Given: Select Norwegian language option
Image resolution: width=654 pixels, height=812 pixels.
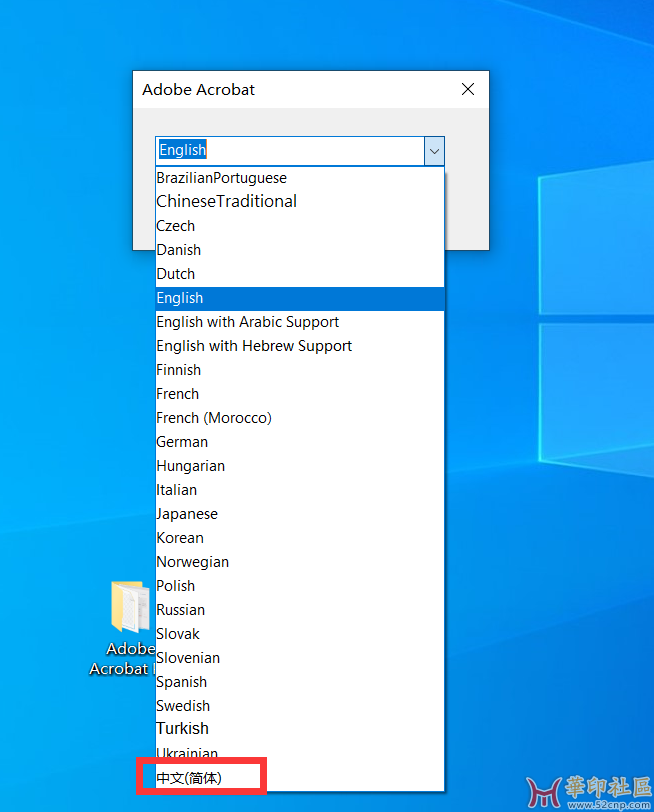Looking at the screenshot, I should pyautogui.click(x=300, y=562).
